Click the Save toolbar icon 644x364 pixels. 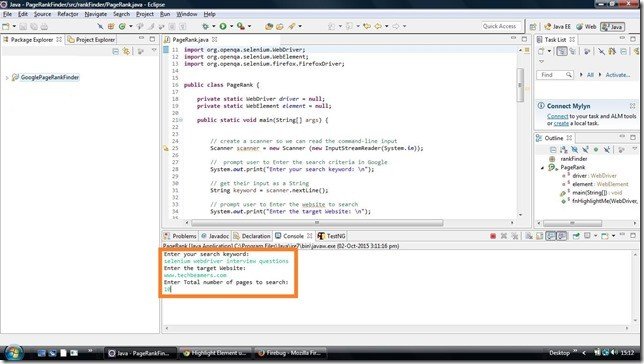[x=23, y=26]
